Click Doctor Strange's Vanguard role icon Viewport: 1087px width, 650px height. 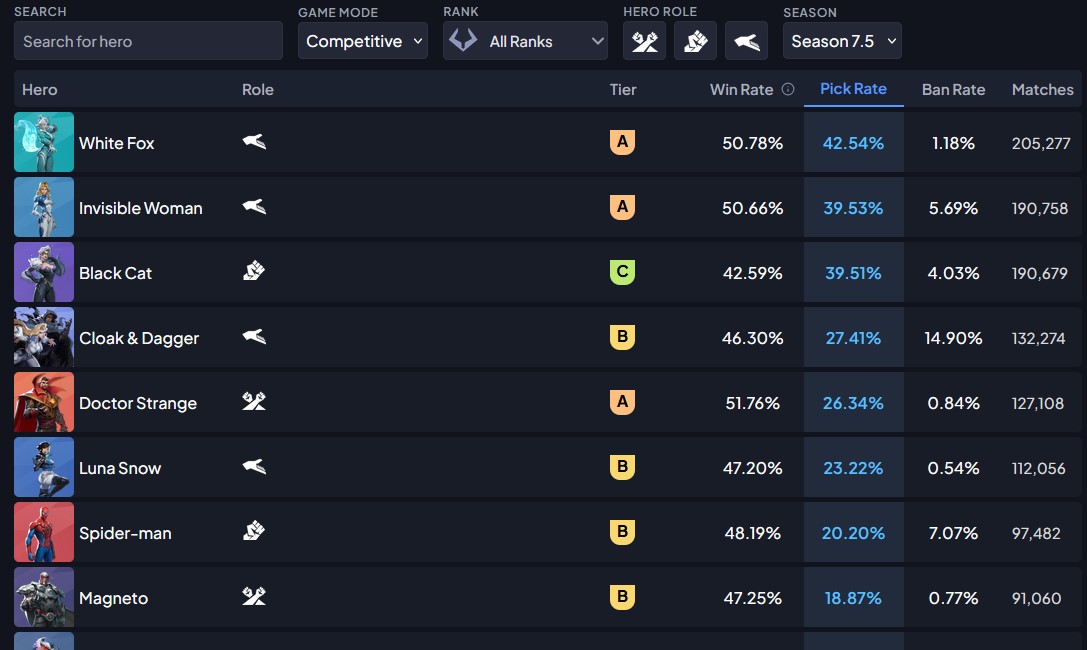pyautogui.click(x=254, y=401)
